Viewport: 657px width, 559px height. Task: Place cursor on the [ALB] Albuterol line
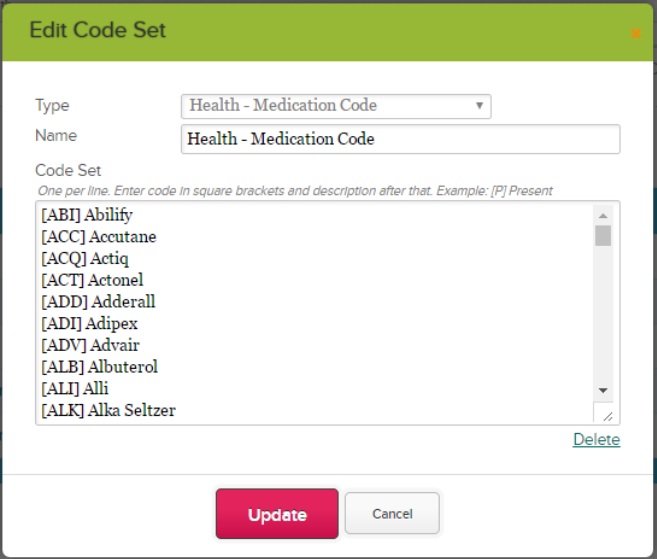[99, 367]
